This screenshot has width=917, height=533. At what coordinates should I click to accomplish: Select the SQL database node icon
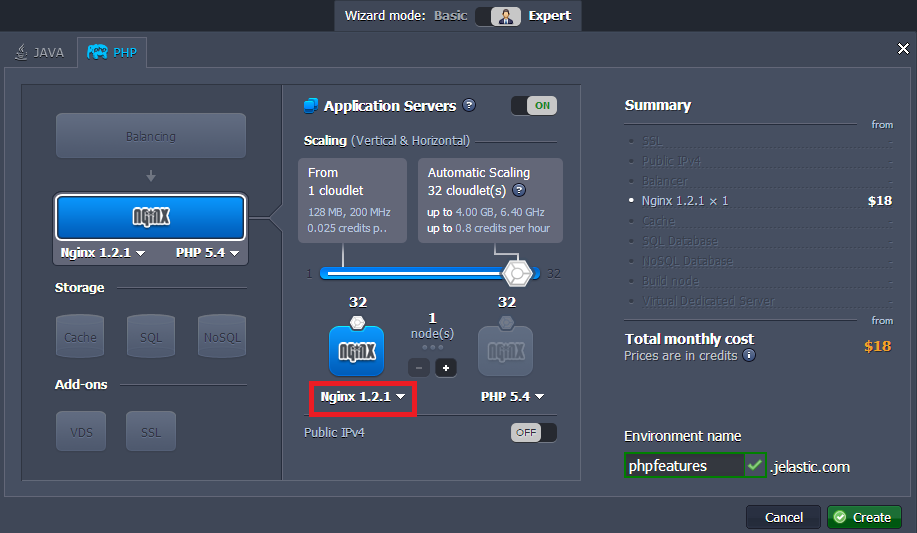pos(150,337)
